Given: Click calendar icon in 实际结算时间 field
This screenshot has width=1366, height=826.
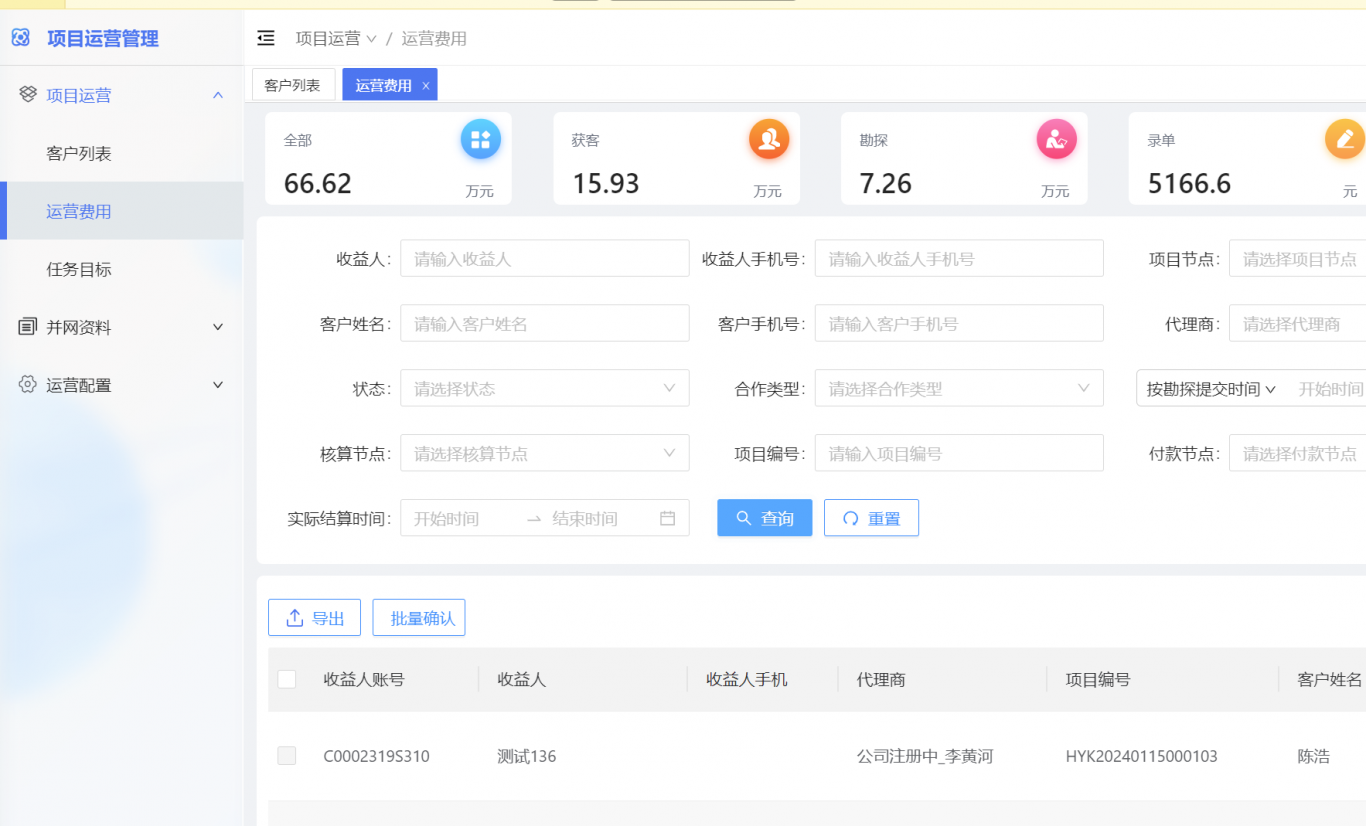Looking at the screenshot, I should tap(668, 518).
